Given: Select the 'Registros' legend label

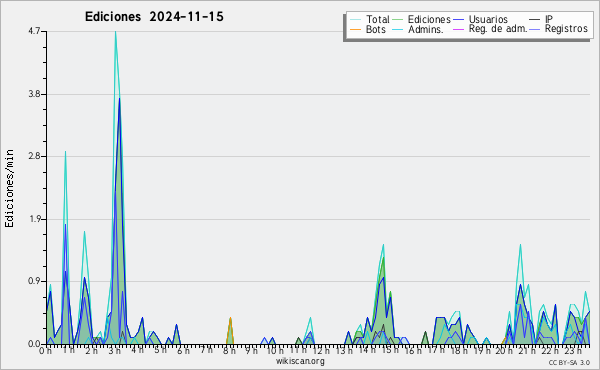Looking at the screenshot, I should (566, 29).
